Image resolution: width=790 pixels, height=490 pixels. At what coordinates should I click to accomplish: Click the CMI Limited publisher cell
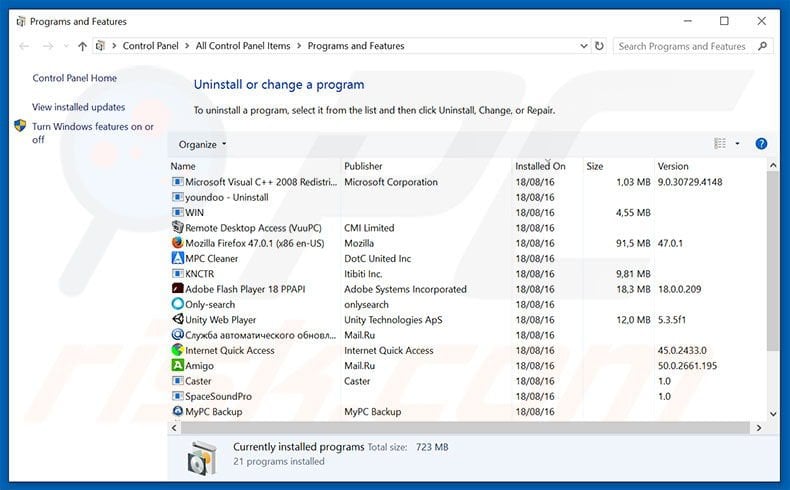pyautogui.click(x=369, y=228)
